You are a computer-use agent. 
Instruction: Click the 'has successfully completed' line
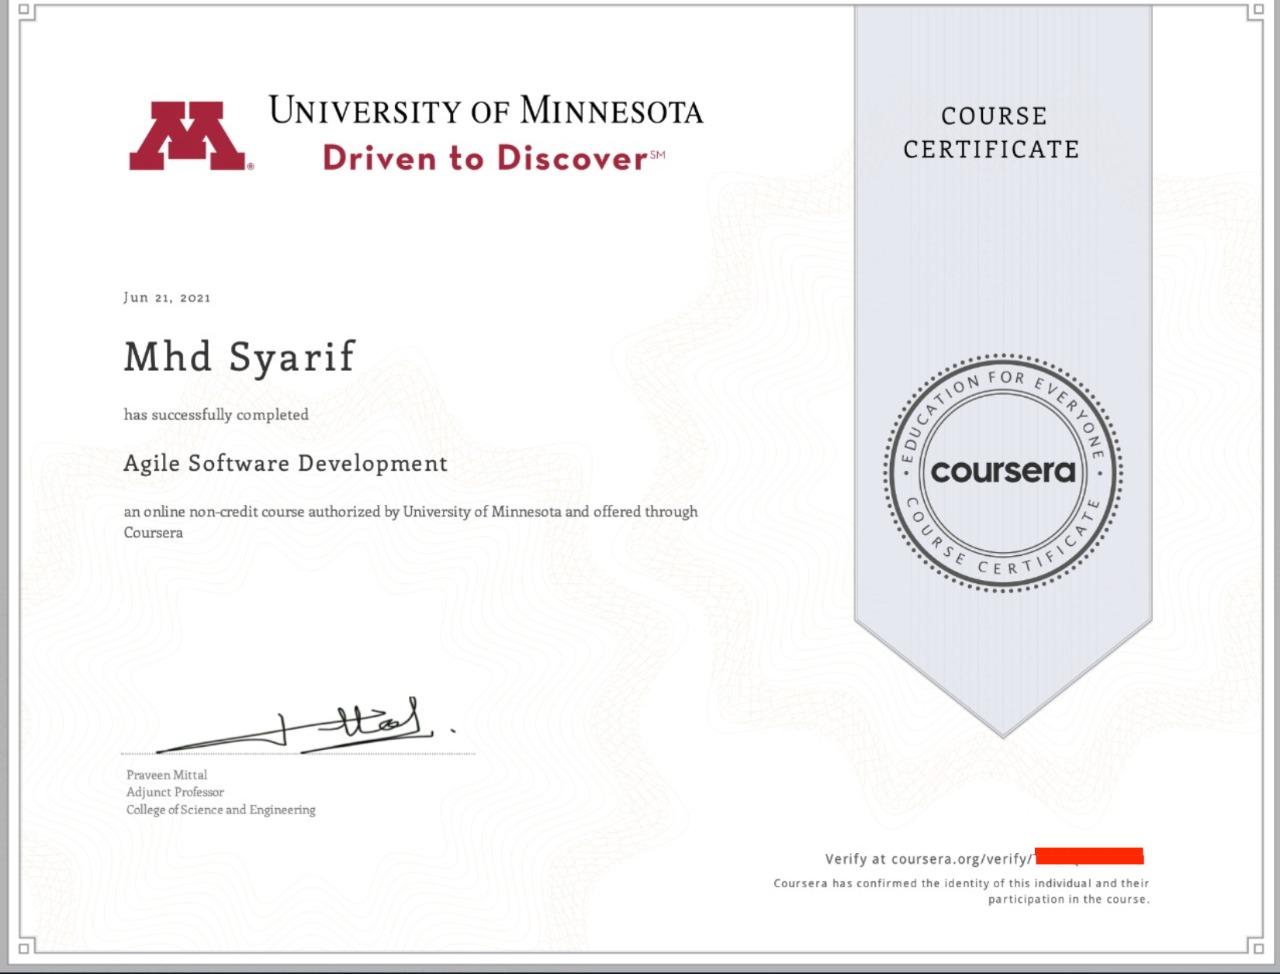click(216, 414)
